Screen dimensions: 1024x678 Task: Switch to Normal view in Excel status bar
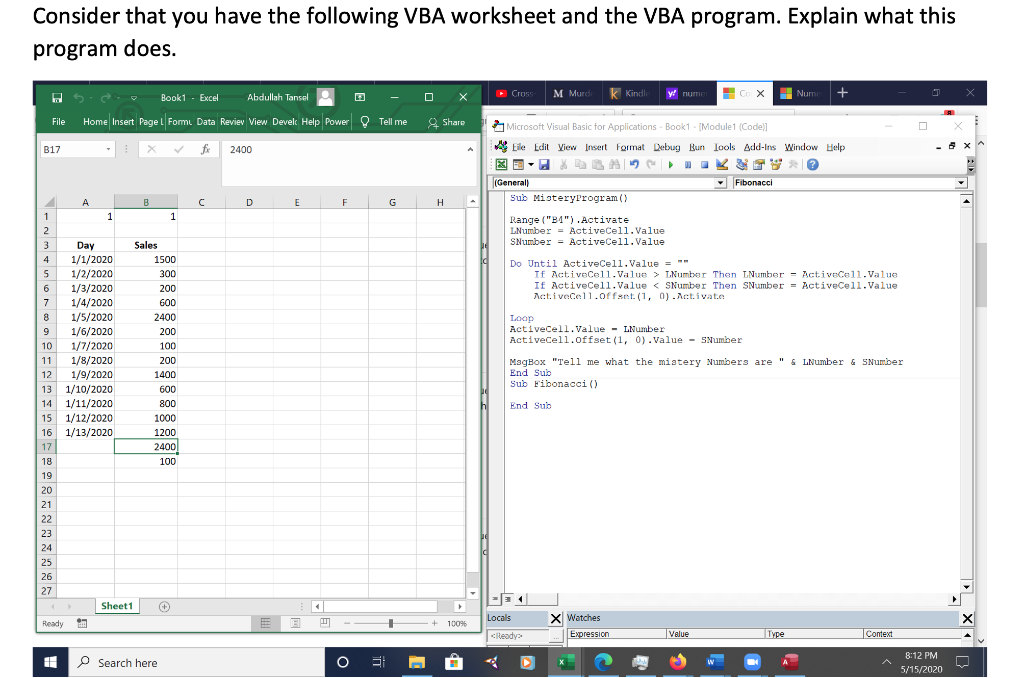[x=266, y=624]
